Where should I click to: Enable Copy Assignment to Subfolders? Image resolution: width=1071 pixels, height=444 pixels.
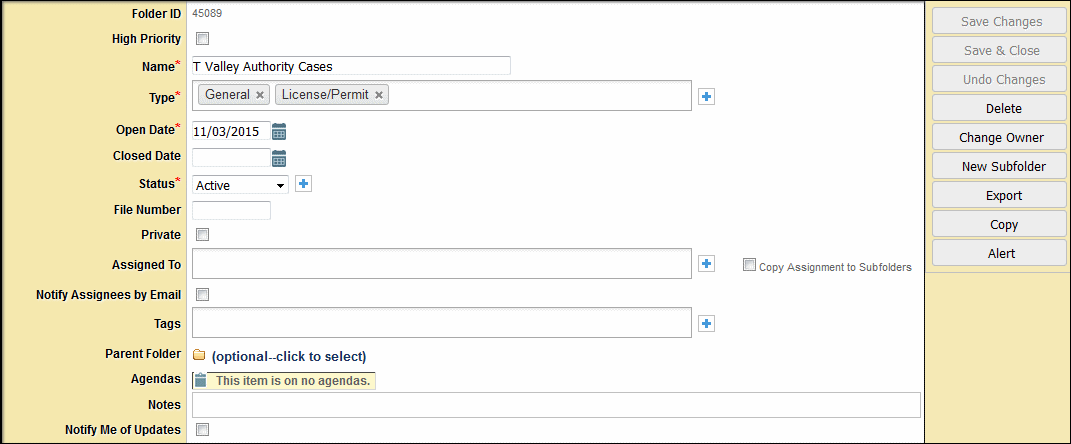click(749, 266)
